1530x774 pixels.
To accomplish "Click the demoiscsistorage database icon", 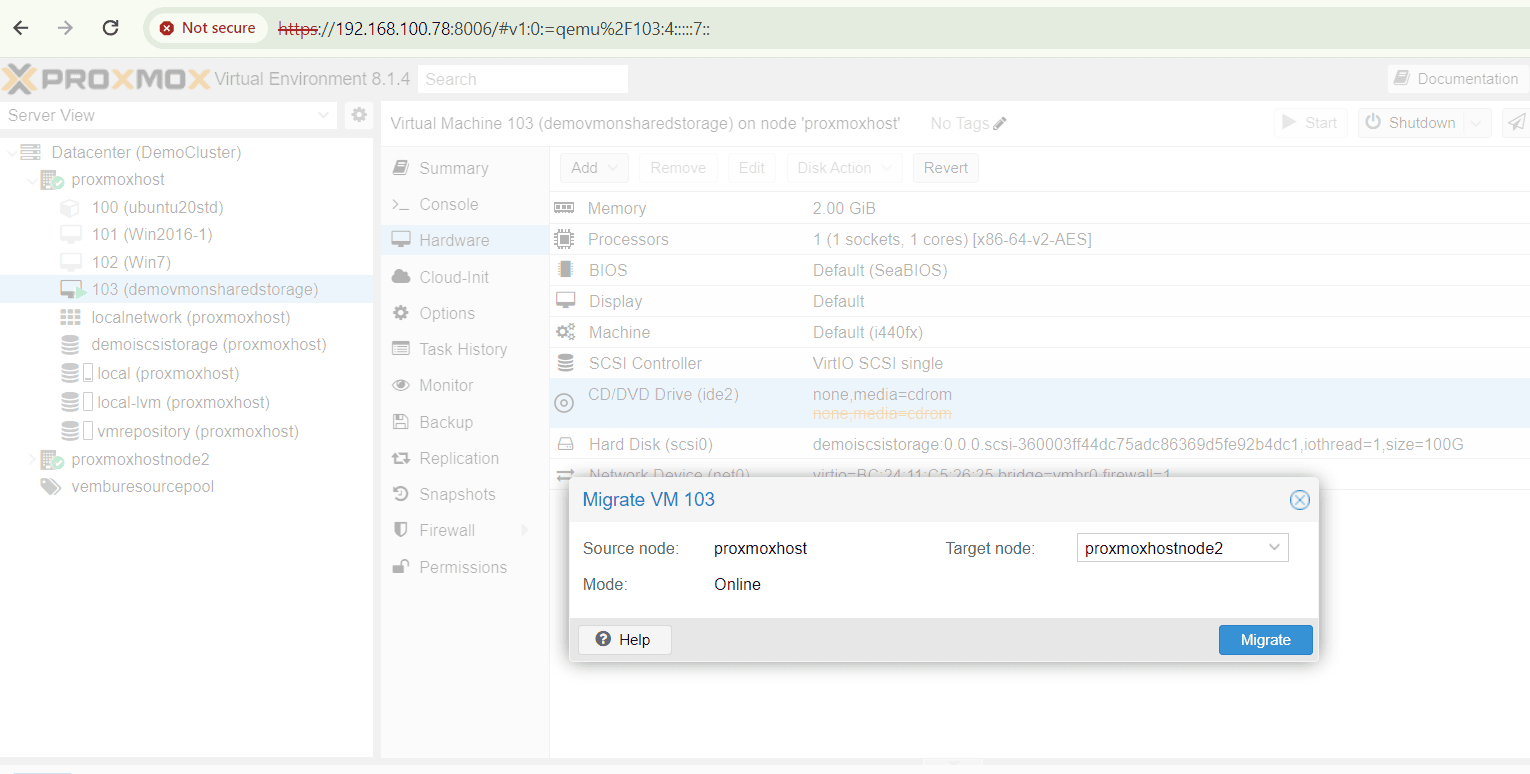I will [x=70, y=345].
